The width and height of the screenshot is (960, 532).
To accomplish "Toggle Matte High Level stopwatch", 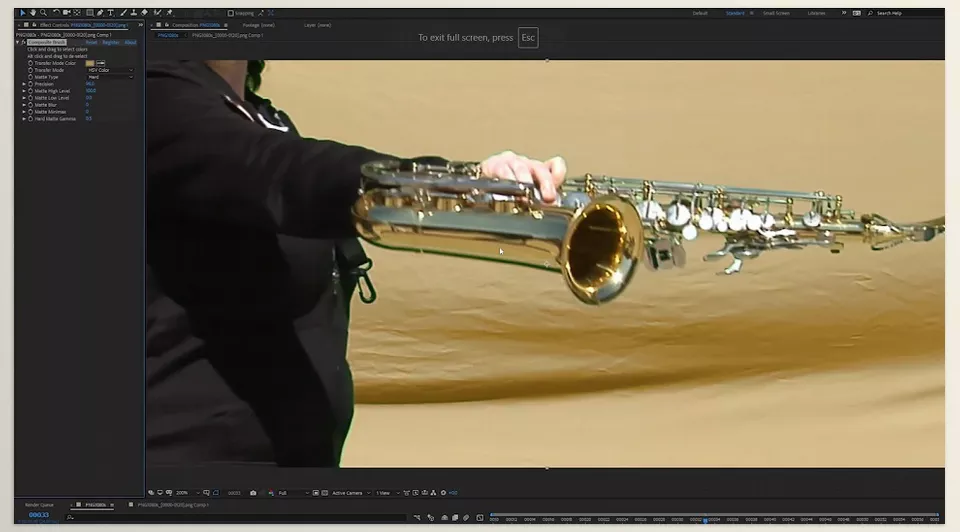I will [x=30, y=91].
